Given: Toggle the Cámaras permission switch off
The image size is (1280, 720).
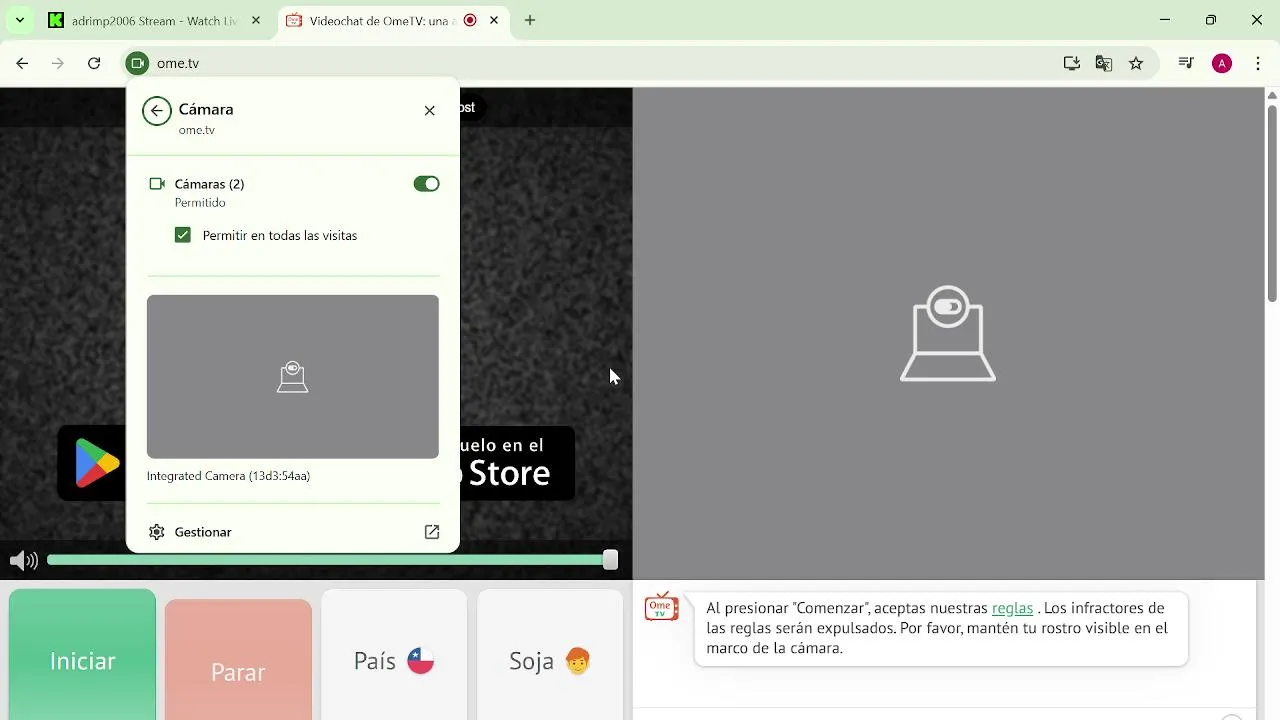Looking at the screenshot, I should [x=426, y=184].
